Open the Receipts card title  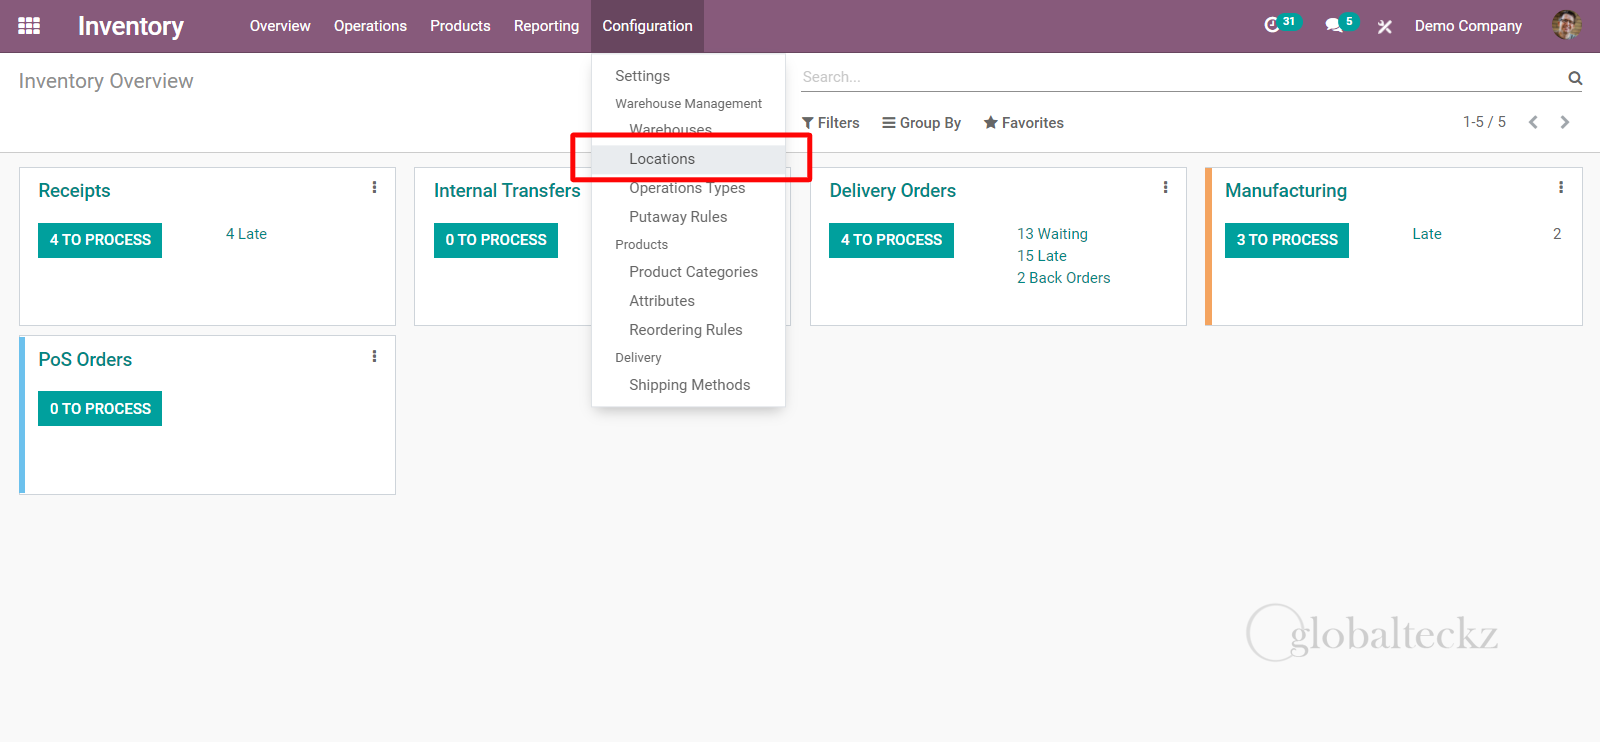[74, 191]
